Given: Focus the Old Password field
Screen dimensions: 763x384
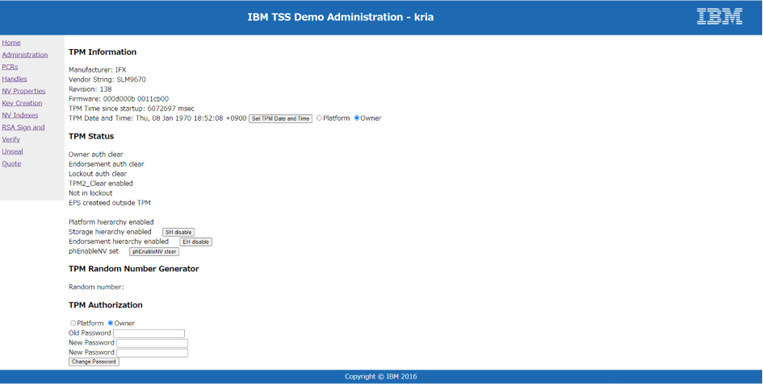Looking at the screenshot, I should 149,333.
